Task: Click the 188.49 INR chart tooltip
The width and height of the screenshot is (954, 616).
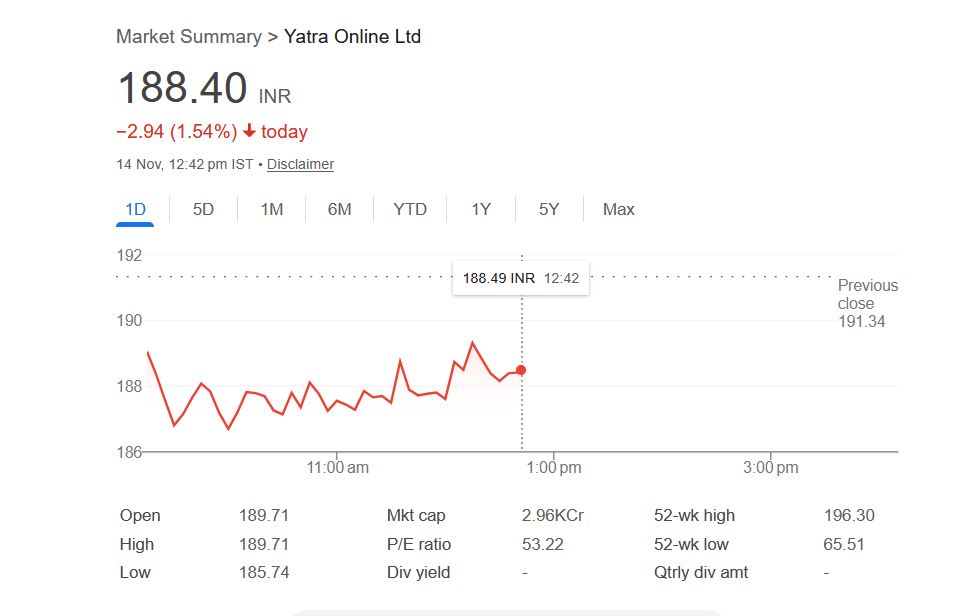Action: click(x=520, y=278)
